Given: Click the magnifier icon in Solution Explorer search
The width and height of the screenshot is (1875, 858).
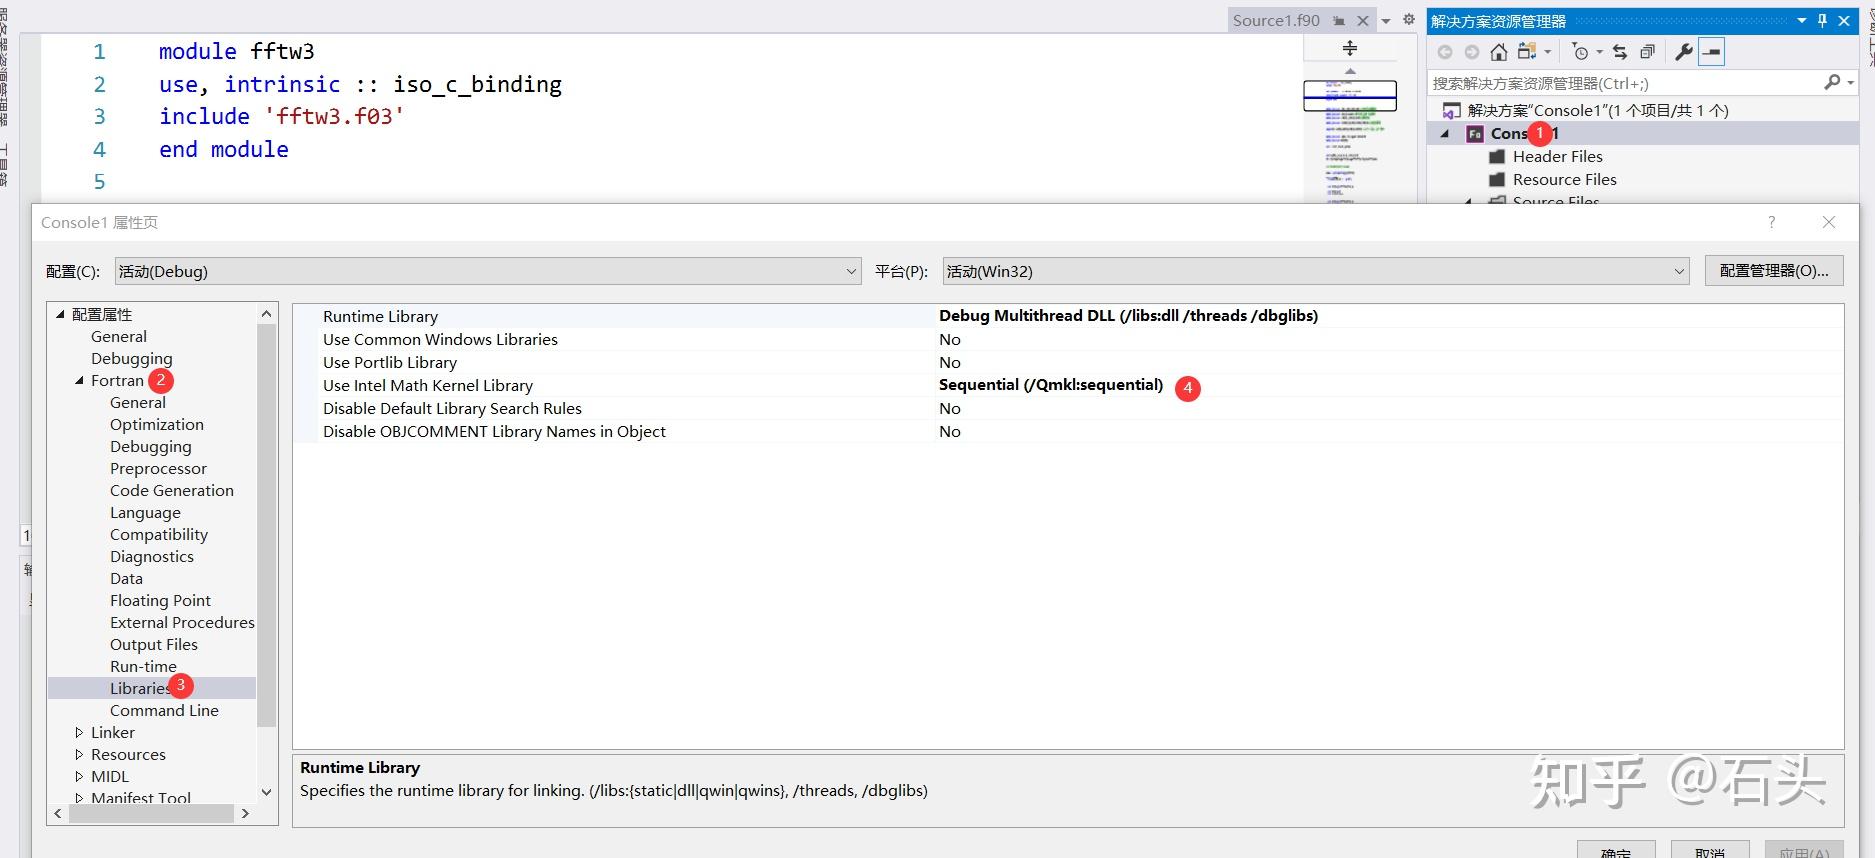Looking at the screenshot, I should point(1832,83).
